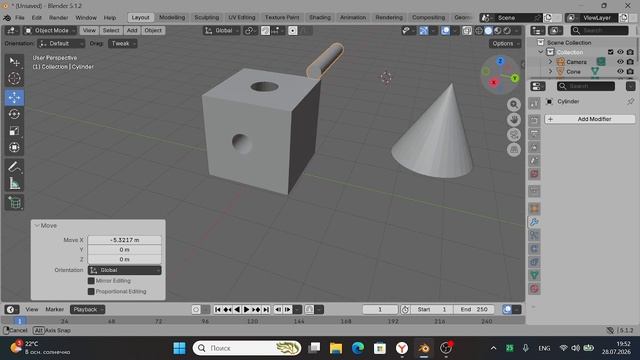This screenshot has width=640, height=360.
Task: Activate the Cursor tool
Action: point(14,78)
